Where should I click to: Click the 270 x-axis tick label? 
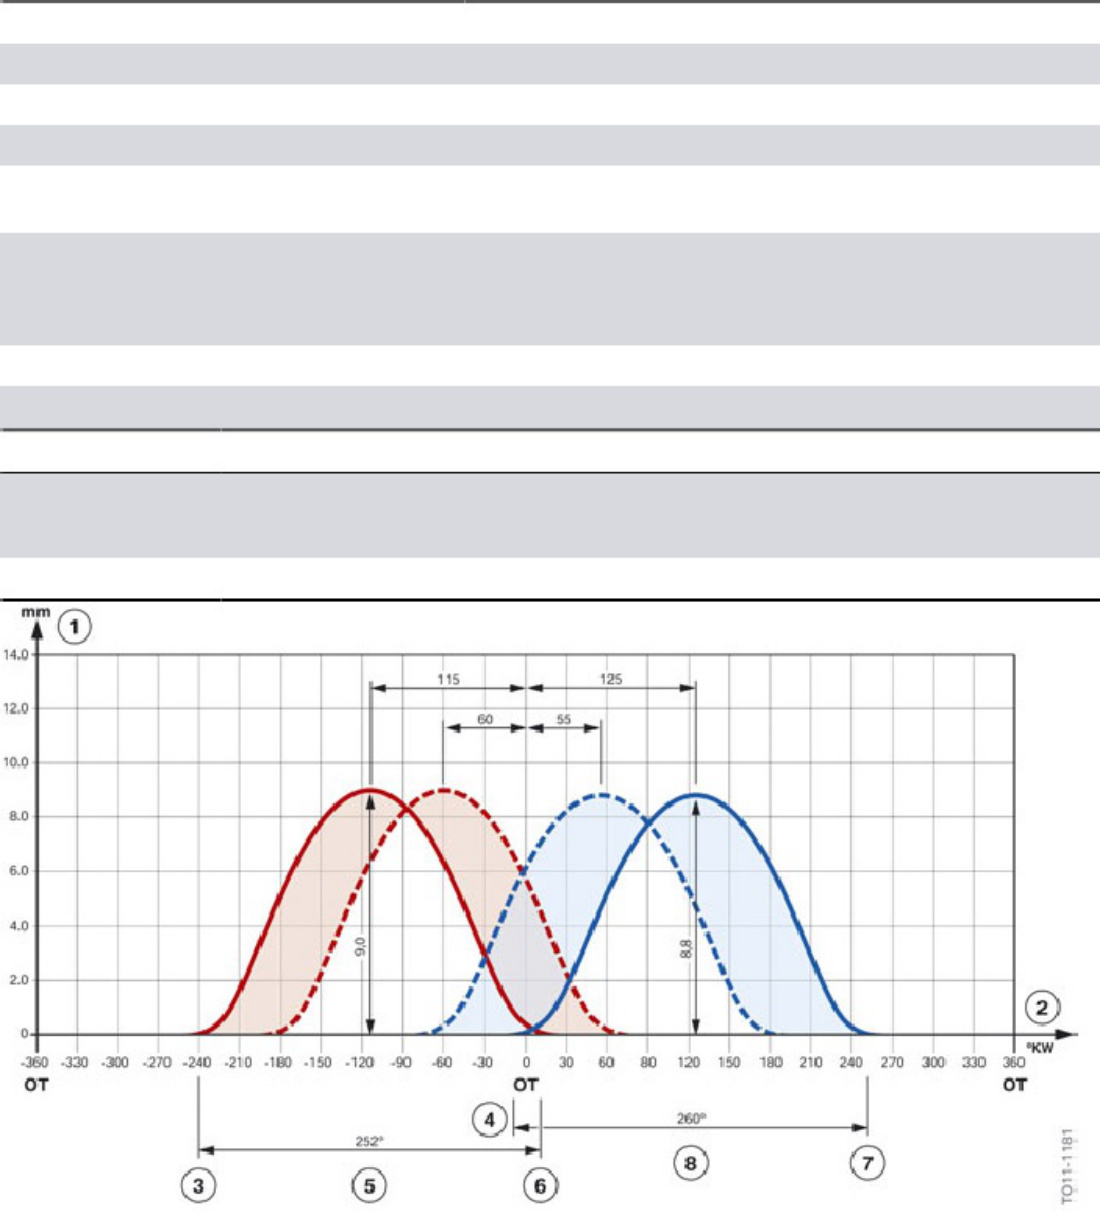(x=893, y=1063)
